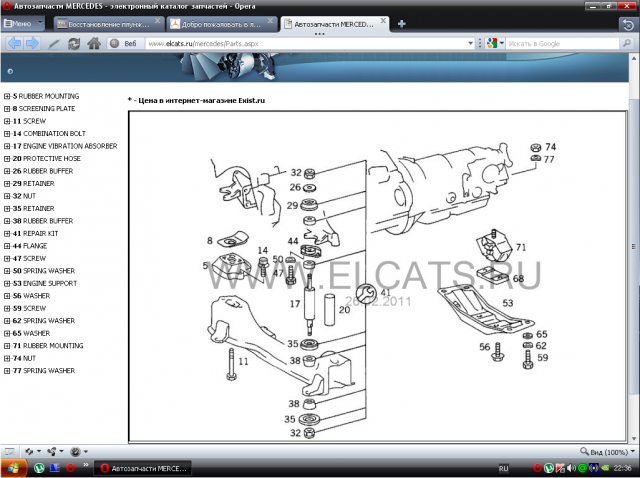
Task: Expand the 26 RUBBER BUFFER node
Action: (7, 171)
